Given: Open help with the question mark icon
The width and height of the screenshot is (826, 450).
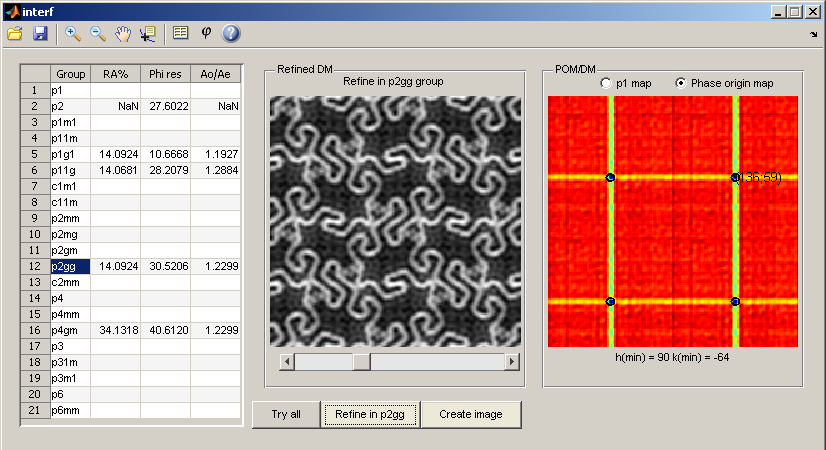Looking at the screenshot, I should click(231, 33).
